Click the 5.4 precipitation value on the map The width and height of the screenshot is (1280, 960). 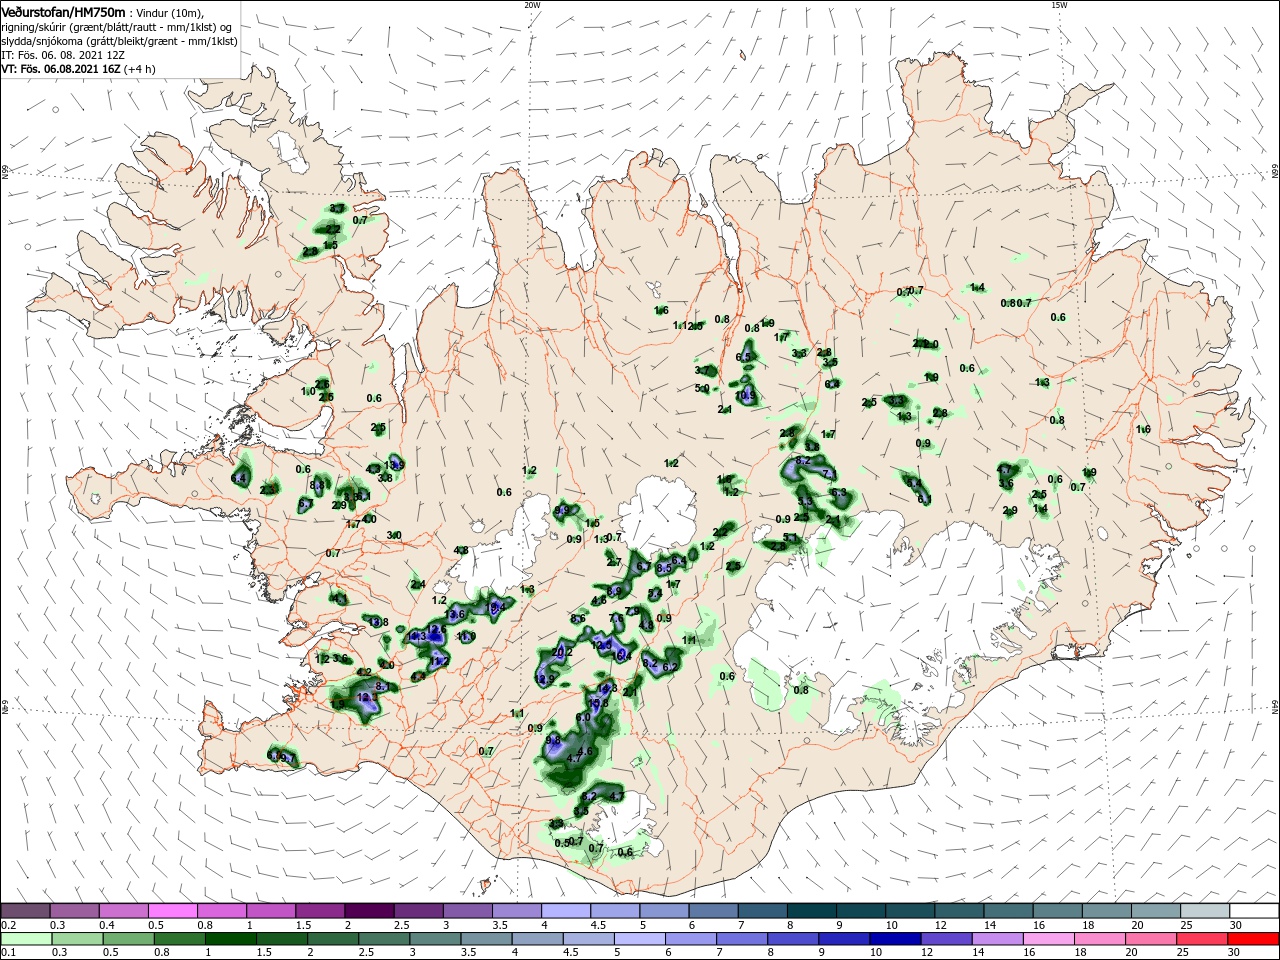(655, 593)
